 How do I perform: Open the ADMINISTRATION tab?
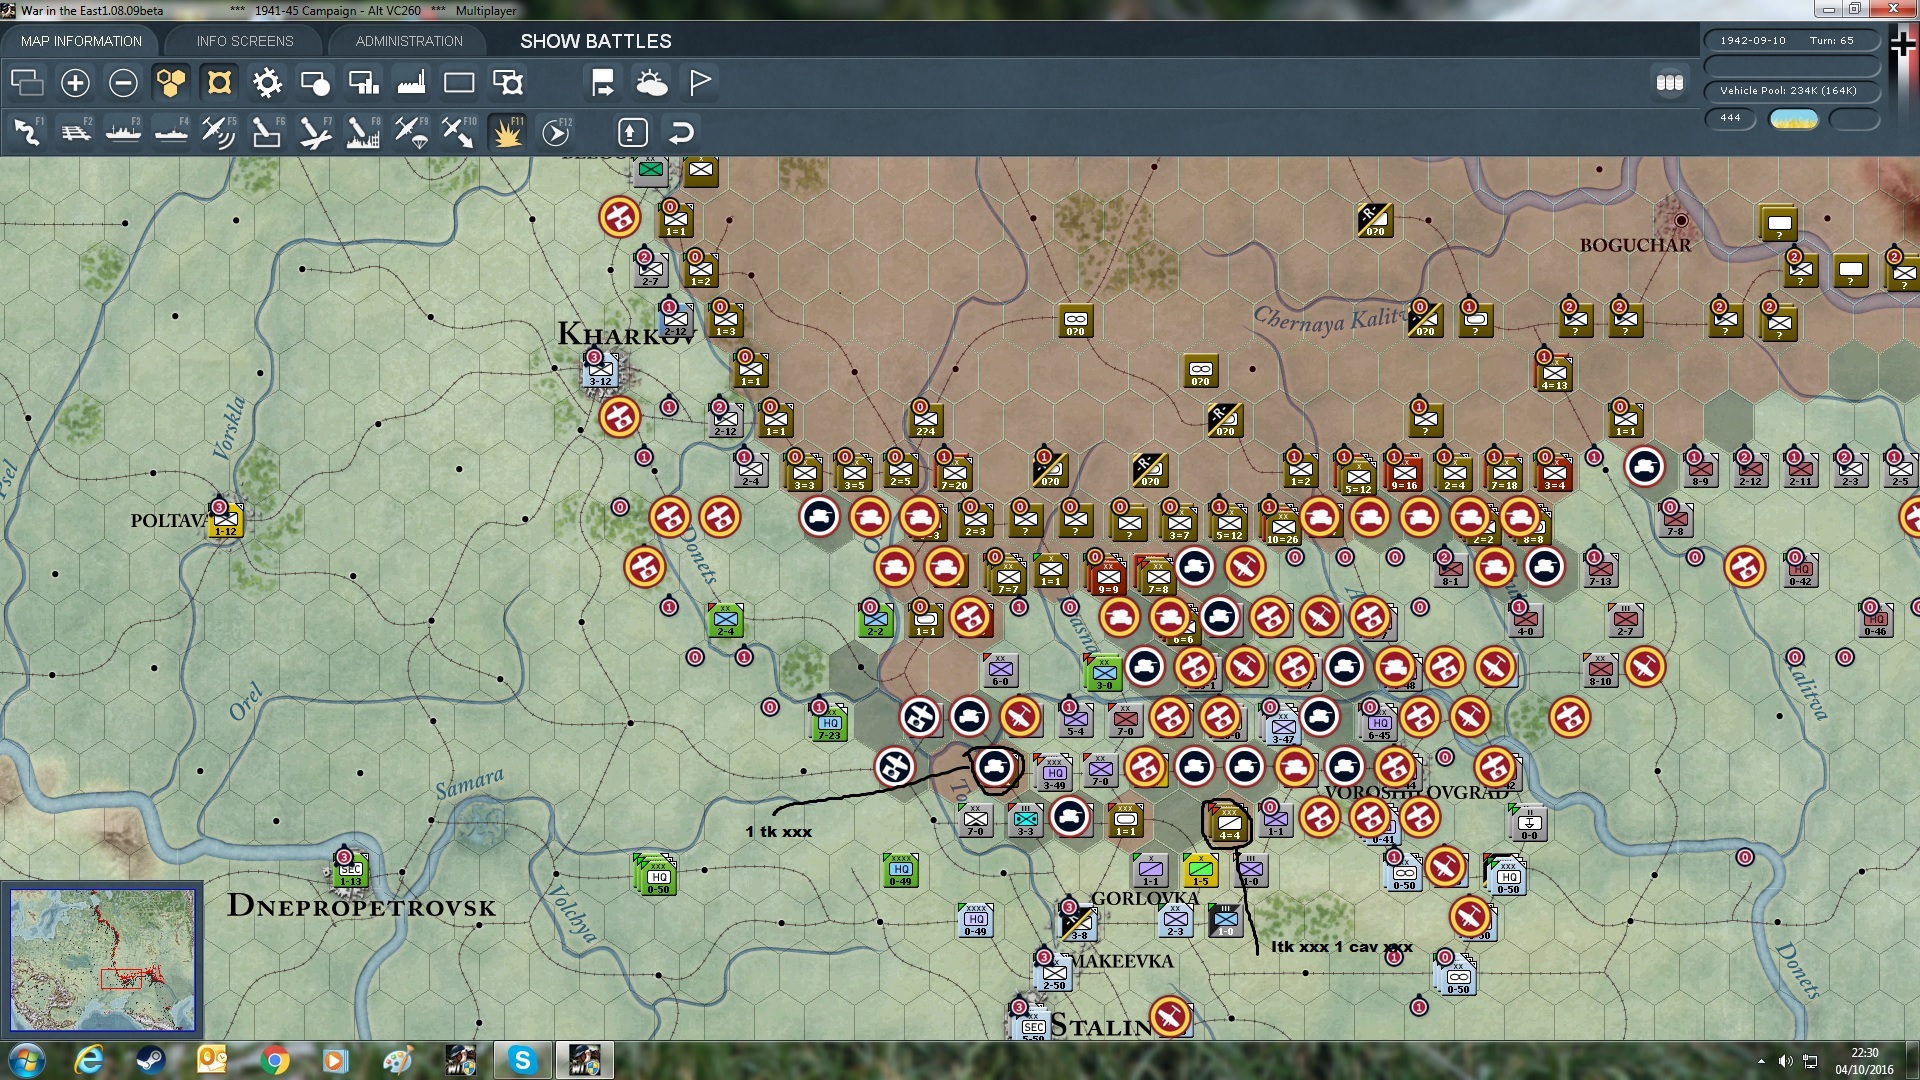click(409, 41)
